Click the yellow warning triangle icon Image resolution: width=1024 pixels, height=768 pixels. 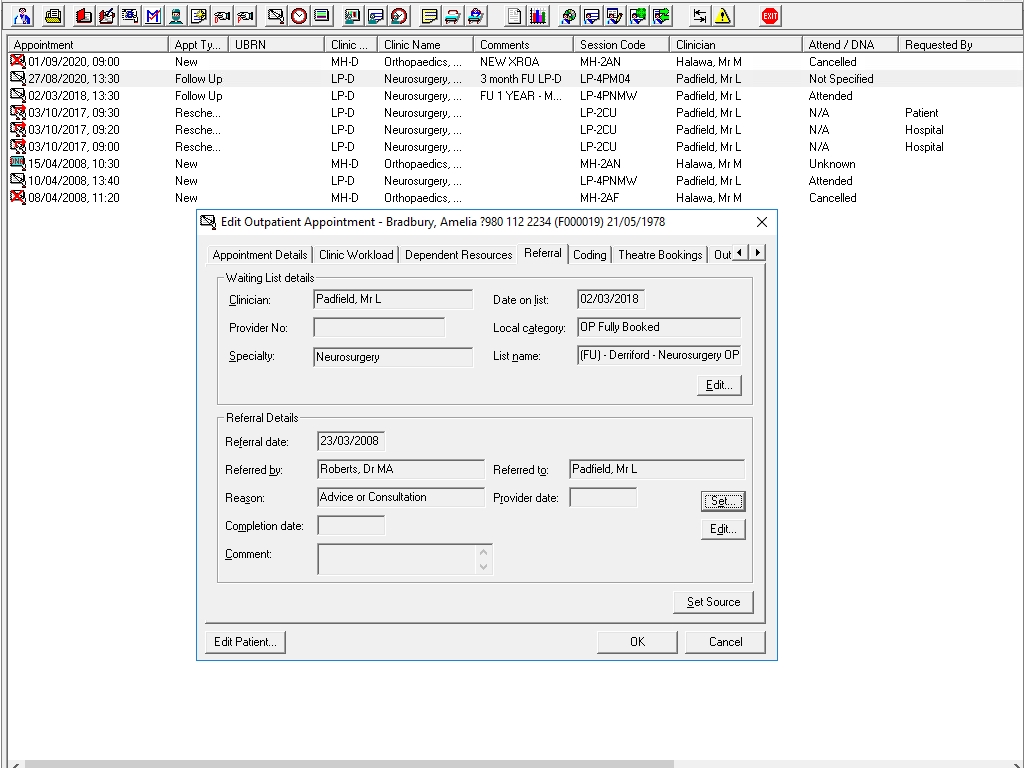[x=723, y=16]
